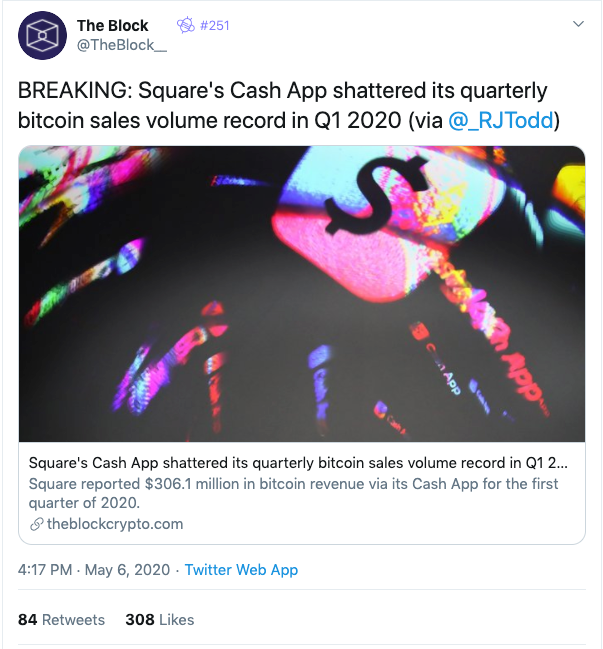Image resolution: width=603 pixels, height=649 pixels.
Task: Open the tweet options chevron menu
Action: (x=578, y=24)
